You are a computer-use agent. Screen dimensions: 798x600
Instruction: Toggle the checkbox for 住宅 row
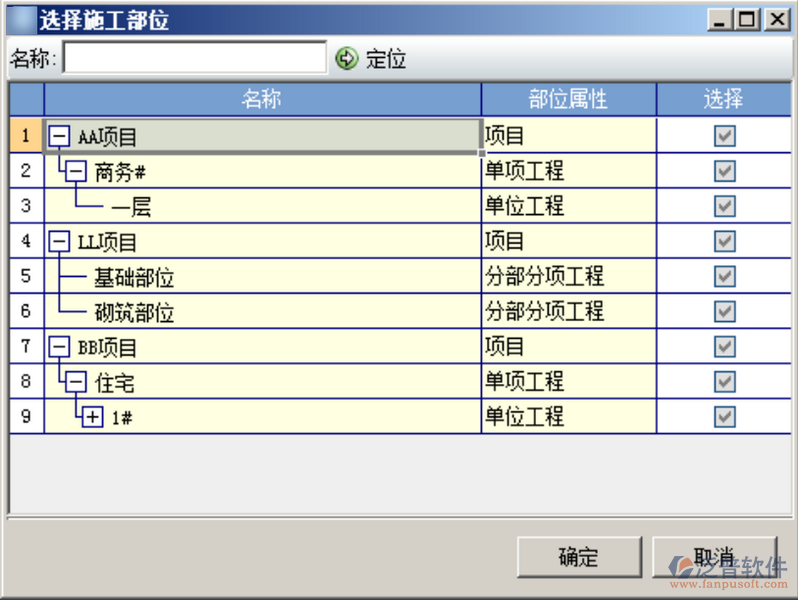coord(724,381)
